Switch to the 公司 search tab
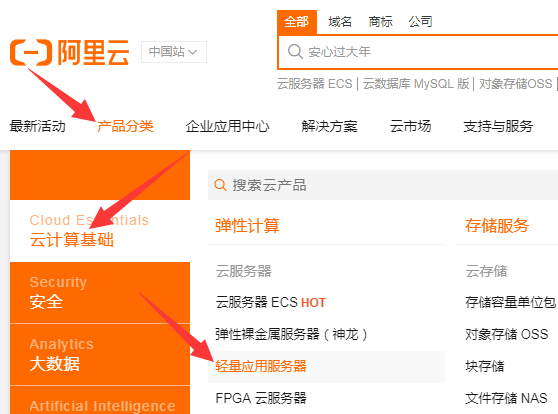 point(420,22)
